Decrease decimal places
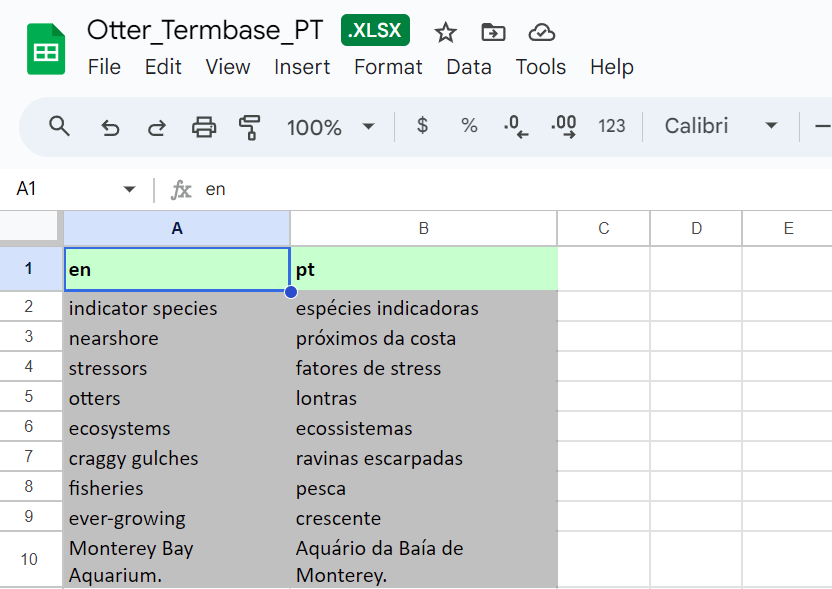 [x=516, y=126]
